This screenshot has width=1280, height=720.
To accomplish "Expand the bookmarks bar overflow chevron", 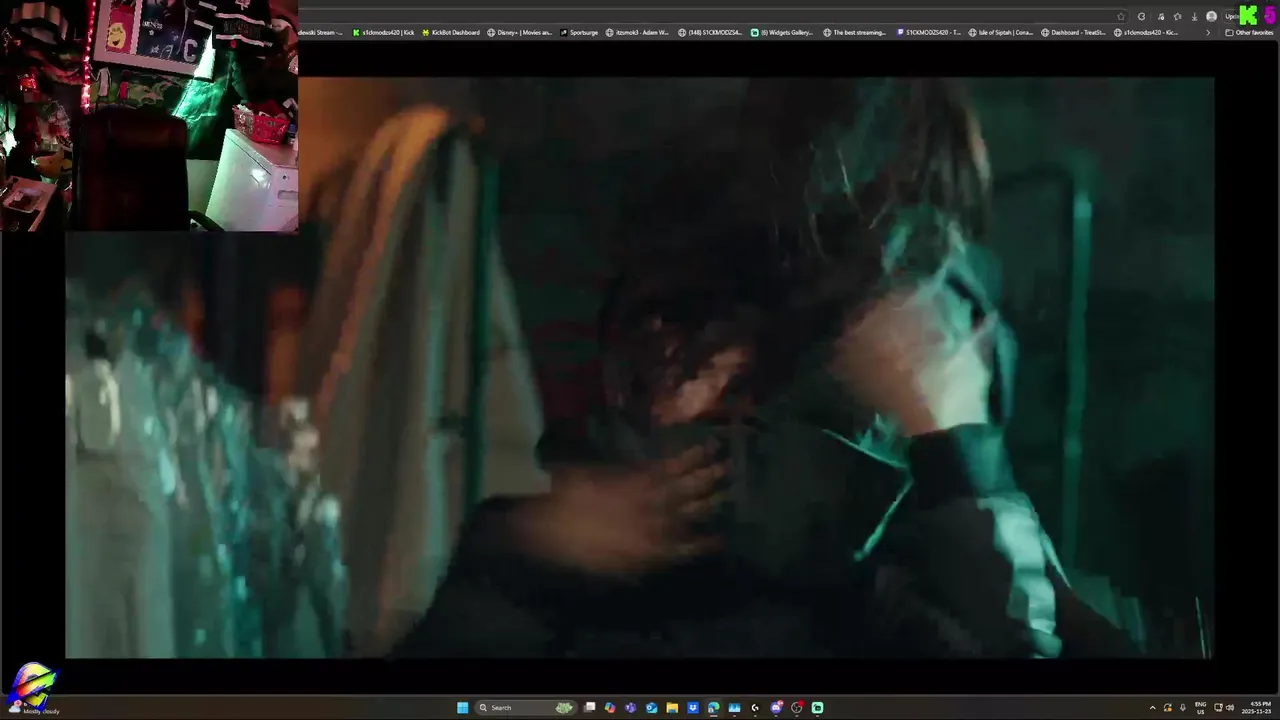I will click(1208, 32).
